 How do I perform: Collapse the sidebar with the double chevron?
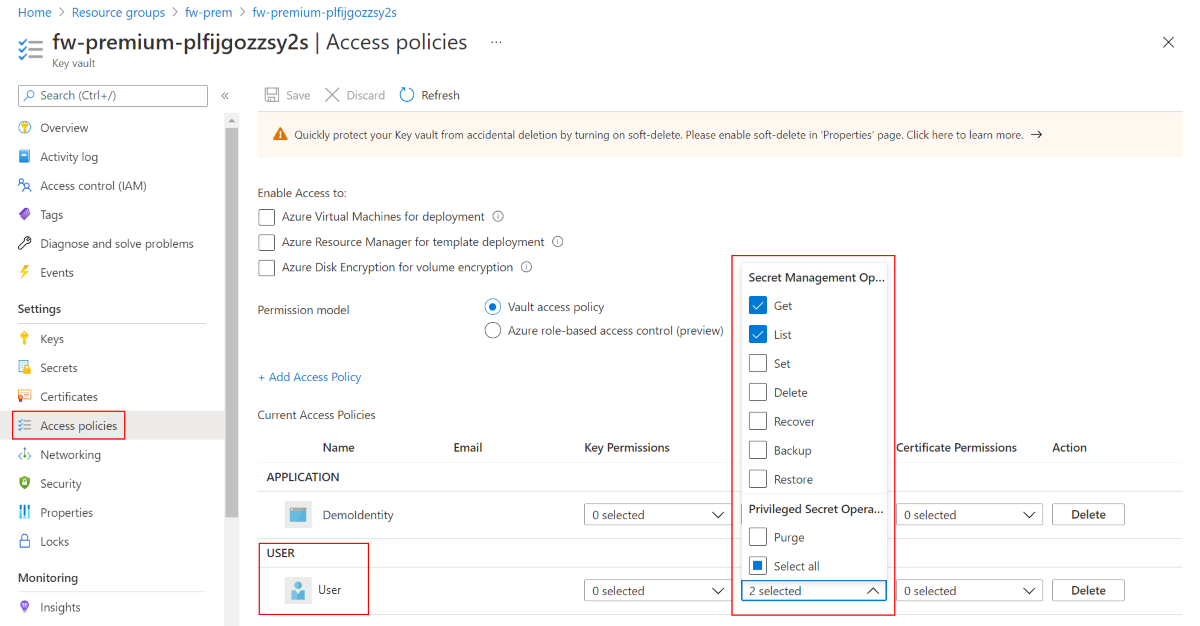pos(224,95)
